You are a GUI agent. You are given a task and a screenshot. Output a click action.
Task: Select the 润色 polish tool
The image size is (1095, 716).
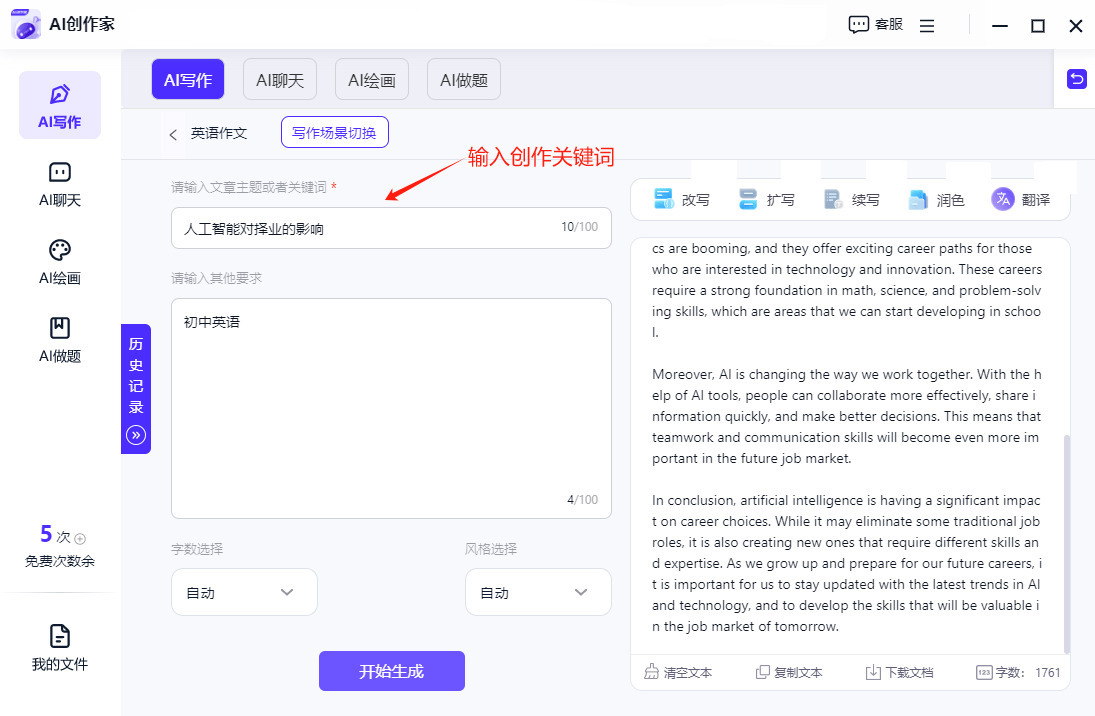pyautogui.click(x=936, y=200)
